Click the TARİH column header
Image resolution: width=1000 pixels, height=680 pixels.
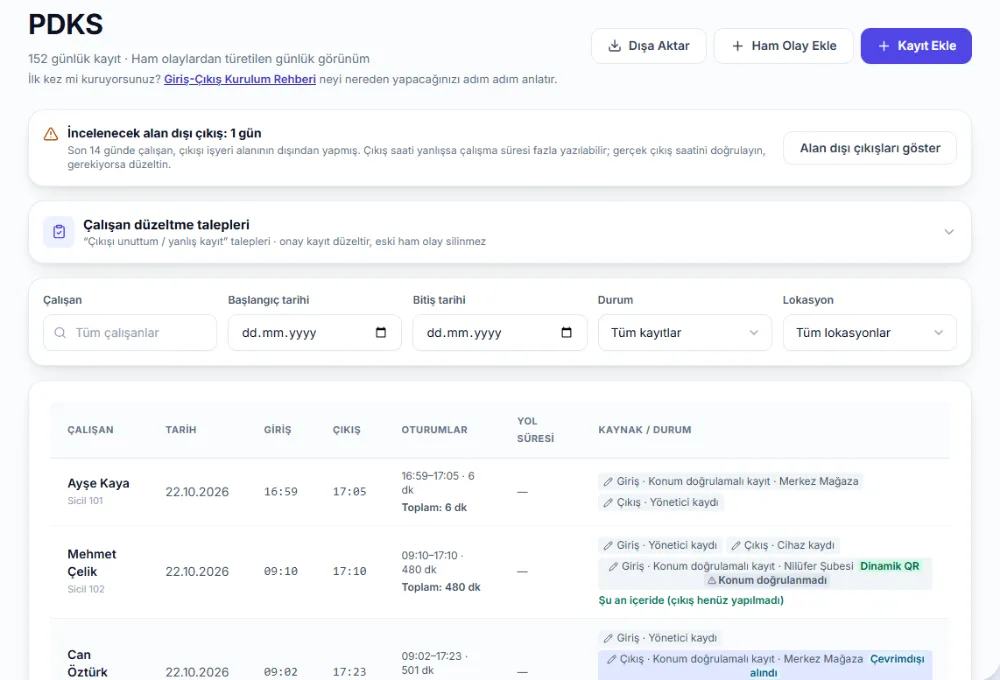tap(181, 430)
